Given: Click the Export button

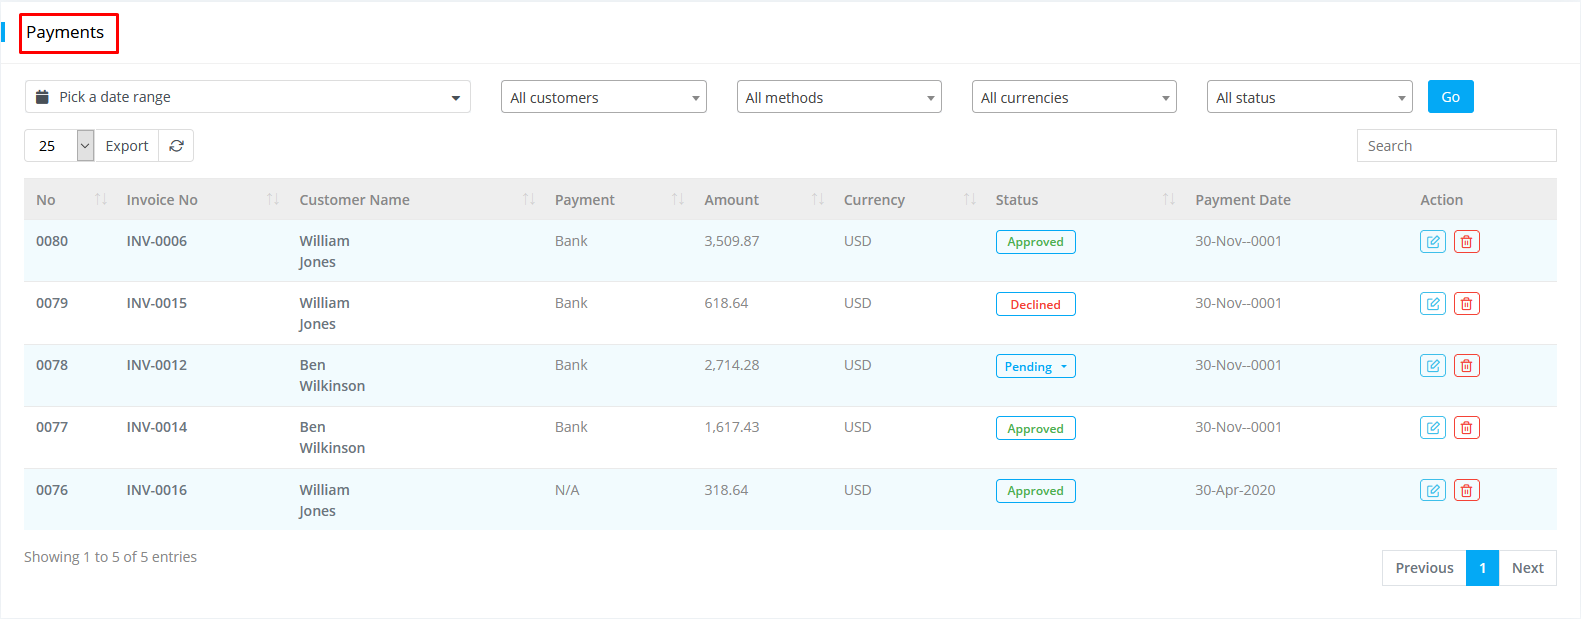Looking at the screenshot, I should 127,146.
